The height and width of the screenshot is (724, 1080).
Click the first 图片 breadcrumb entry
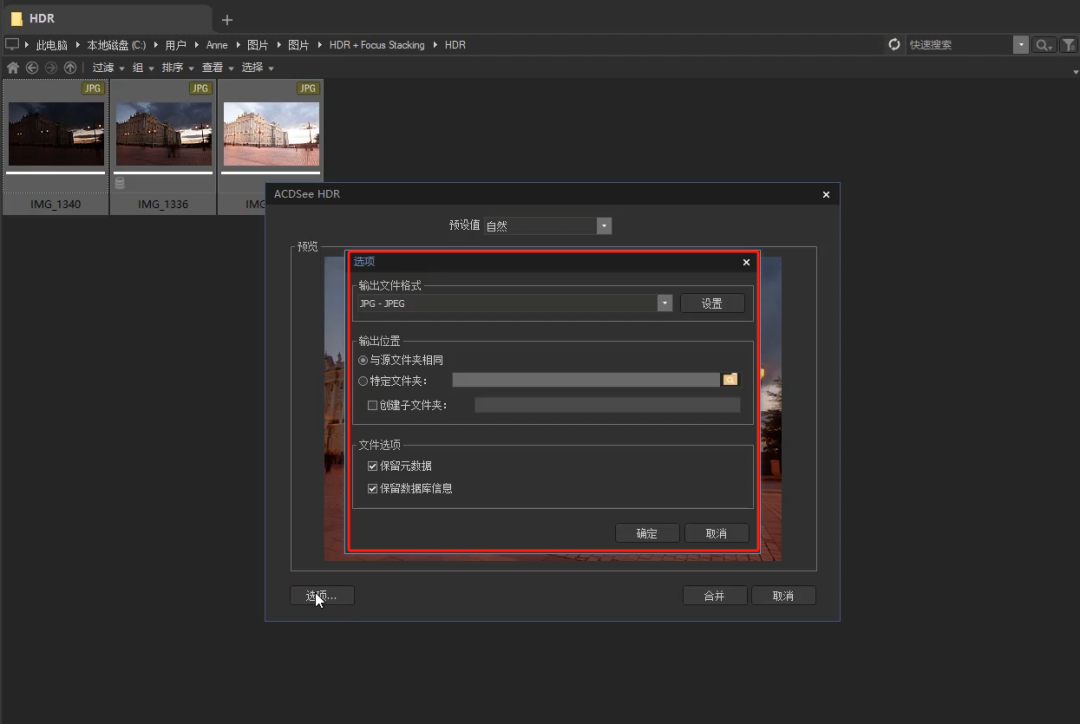point(258,45)
